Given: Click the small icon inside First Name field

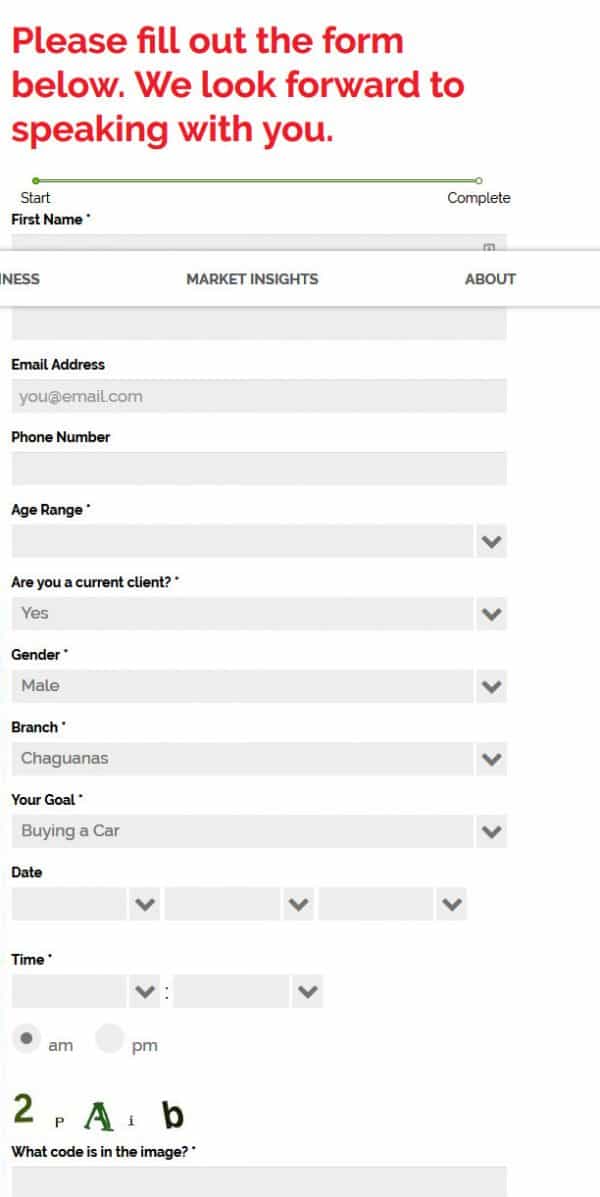Looking at the screenshot, I should coord(489,246).
